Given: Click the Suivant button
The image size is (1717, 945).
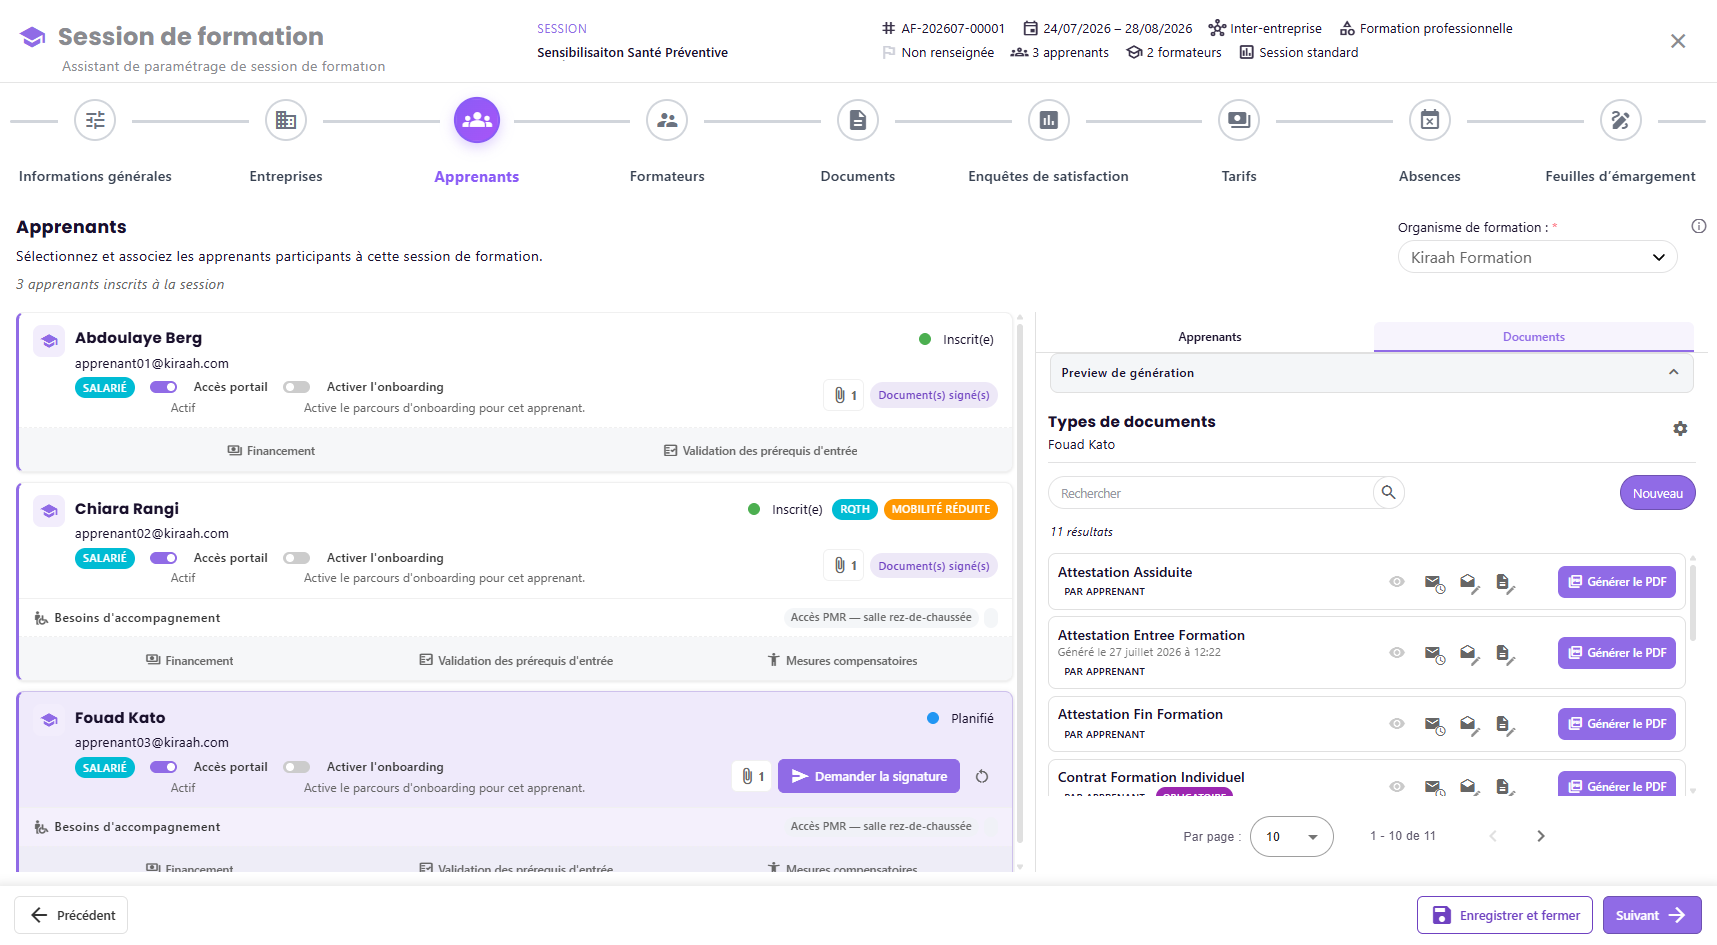Looking at the screenshot, I should 1651,915.
